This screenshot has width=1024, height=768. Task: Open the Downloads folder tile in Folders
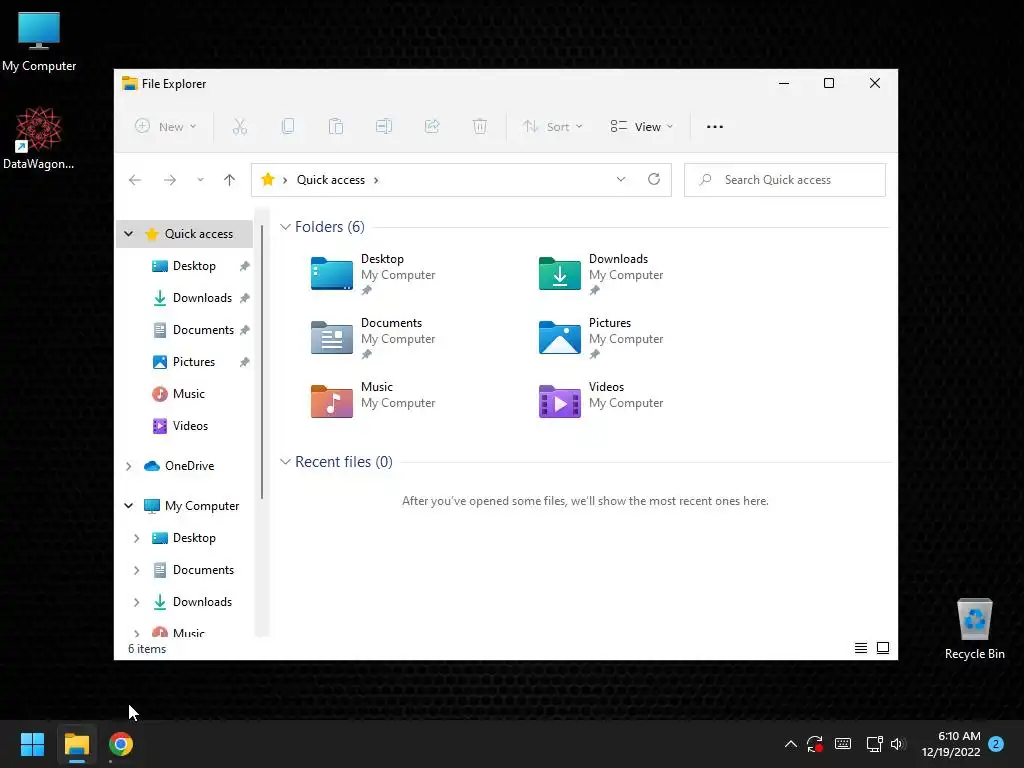coord(601,274)
